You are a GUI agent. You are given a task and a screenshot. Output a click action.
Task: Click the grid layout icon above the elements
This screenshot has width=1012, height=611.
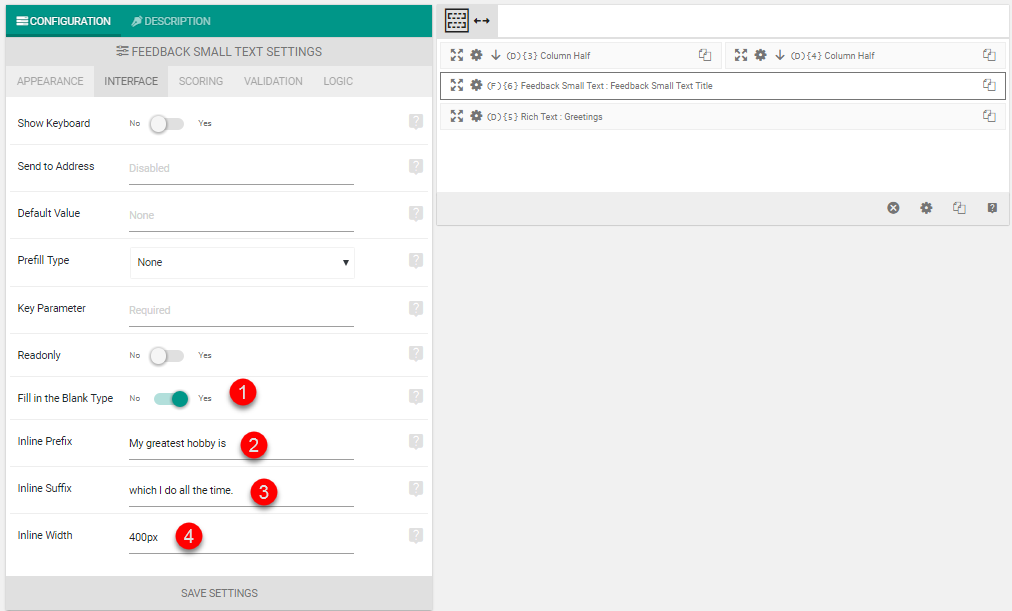point(457,21)
